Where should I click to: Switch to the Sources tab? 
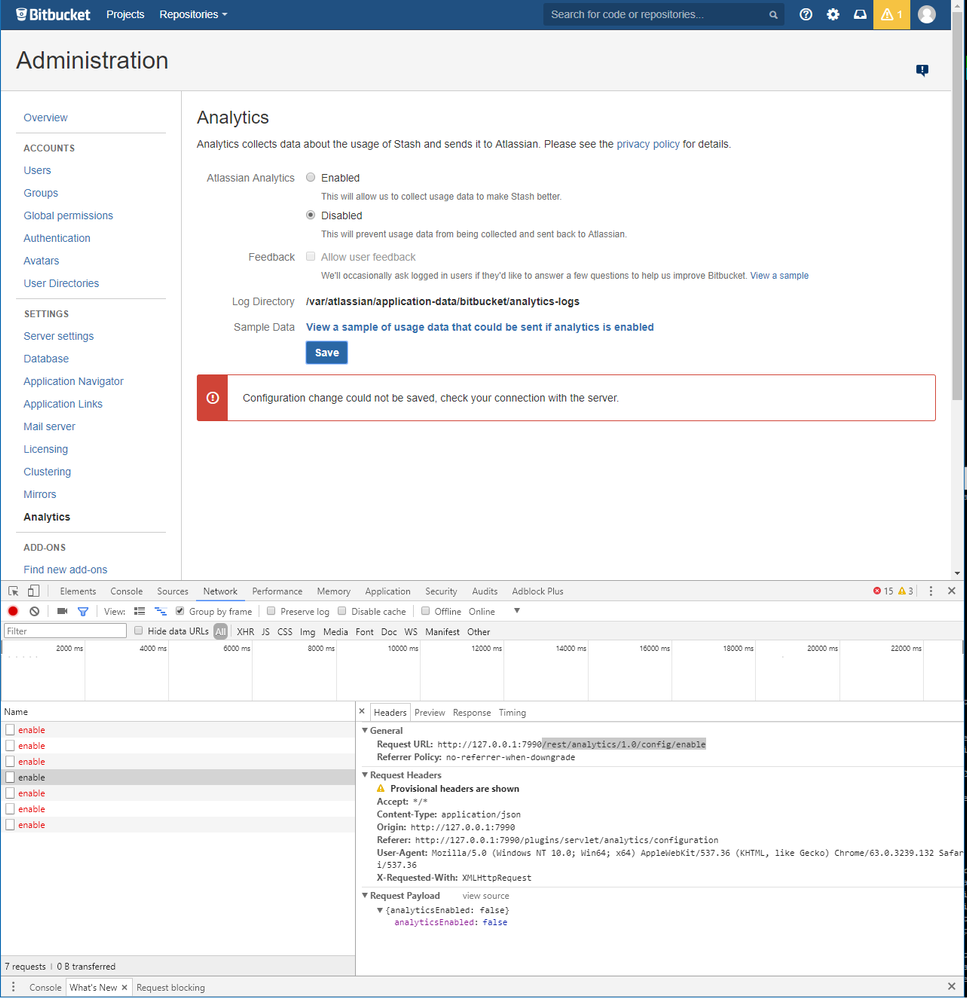coord(173,591)
